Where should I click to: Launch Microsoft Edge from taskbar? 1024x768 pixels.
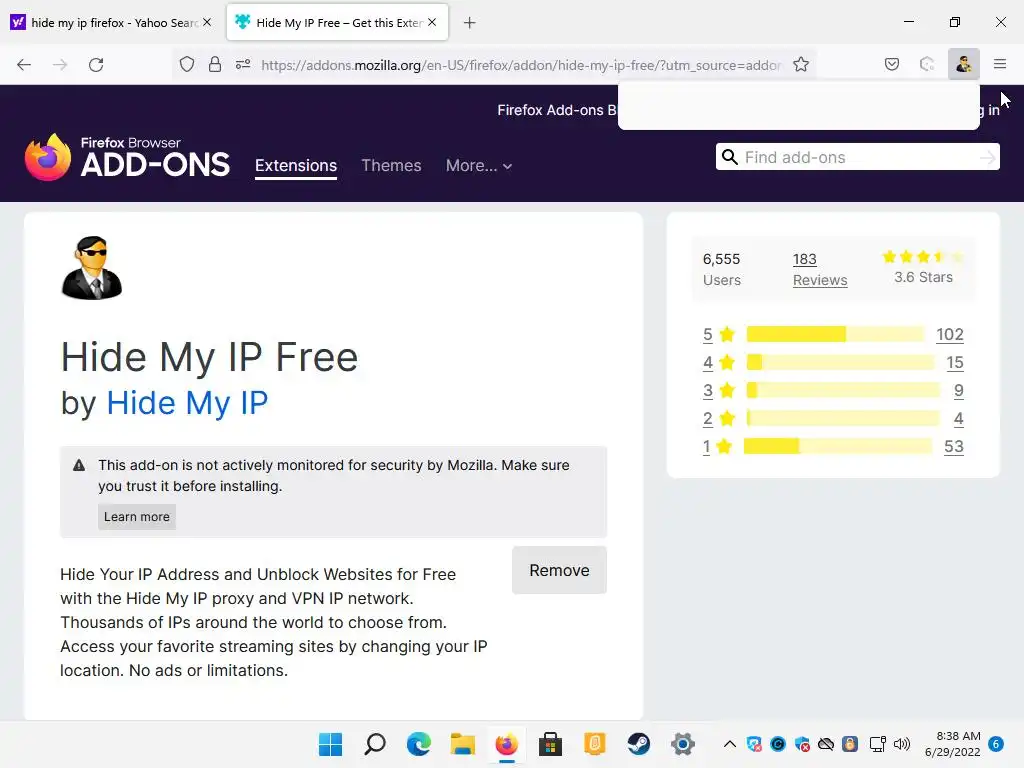tap(419, 744)
